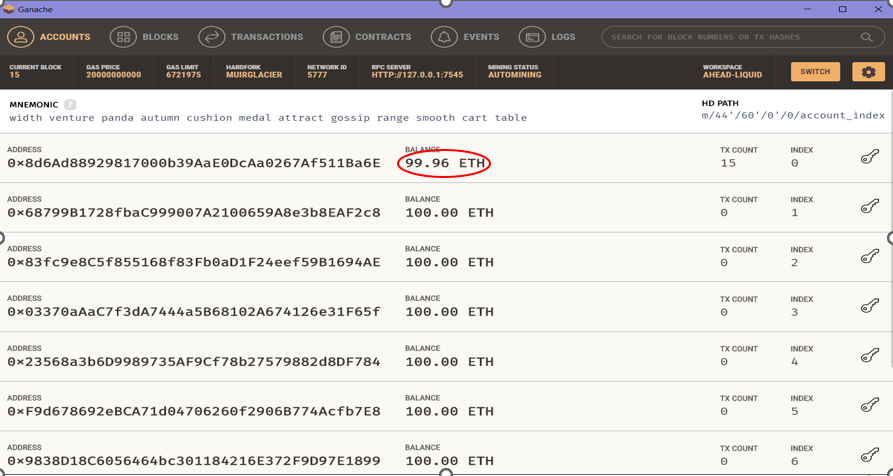This screenshot has width=893, height=476.
Task: Show private key for account index 3
Action: click(x=870, y=306)
